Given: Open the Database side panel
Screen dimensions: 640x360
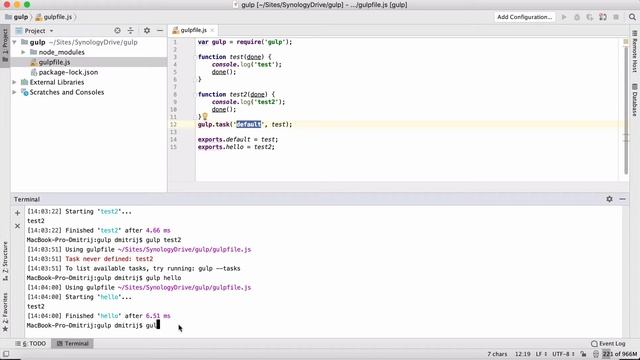Looking at the screenshot, I should click(635, 100).
